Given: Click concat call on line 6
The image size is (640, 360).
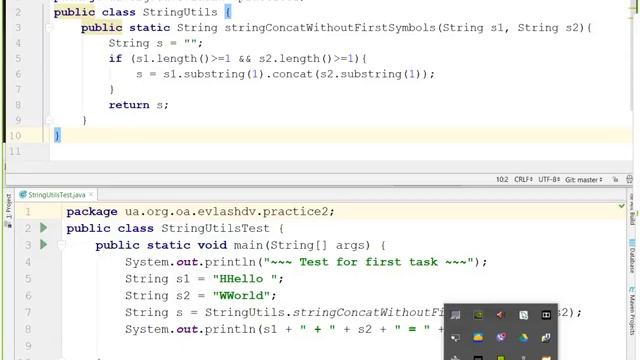Looking at the screenshot, I should click(292, 74).
